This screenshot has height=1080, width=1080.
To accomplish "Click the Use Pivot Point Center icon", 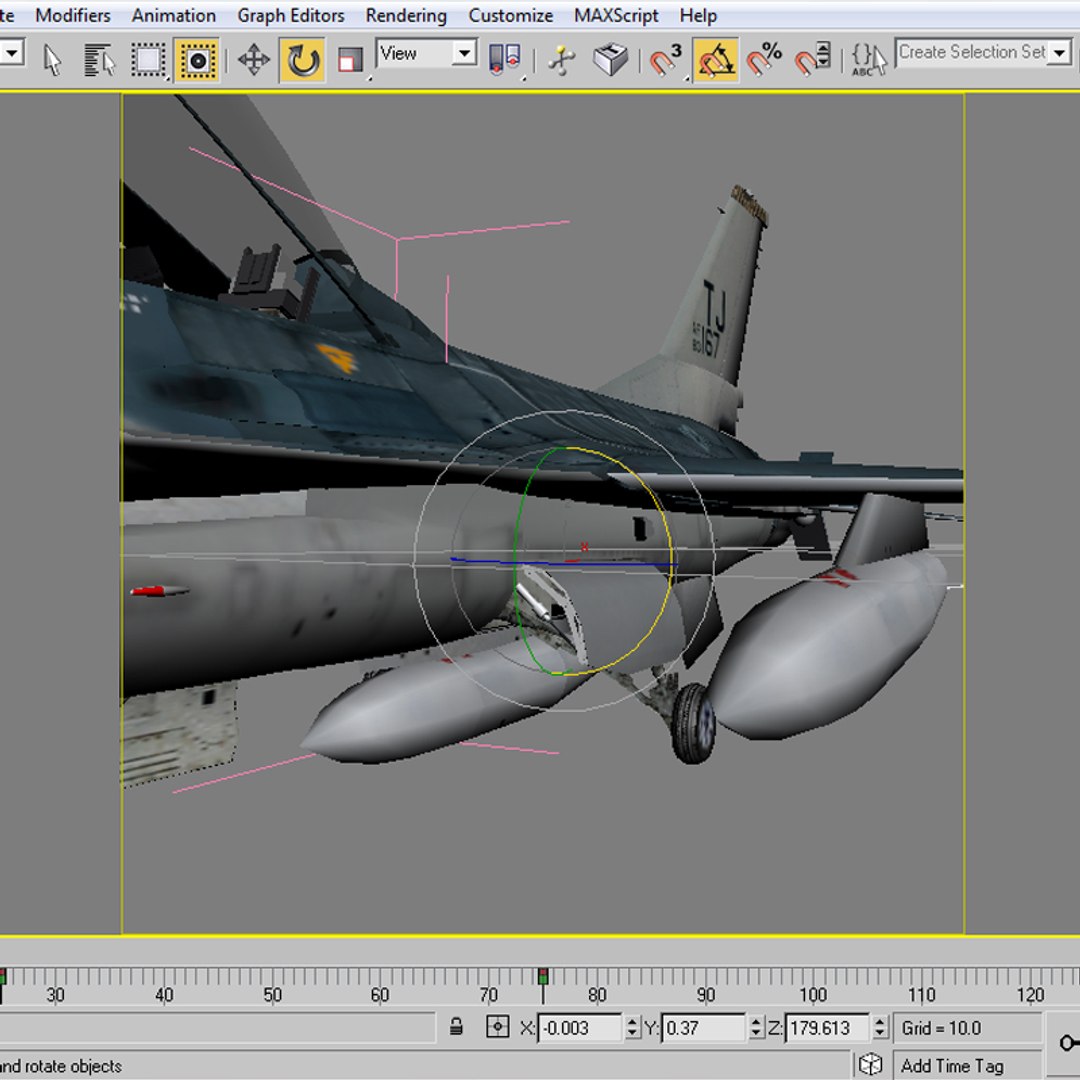I will coord(505,60).
